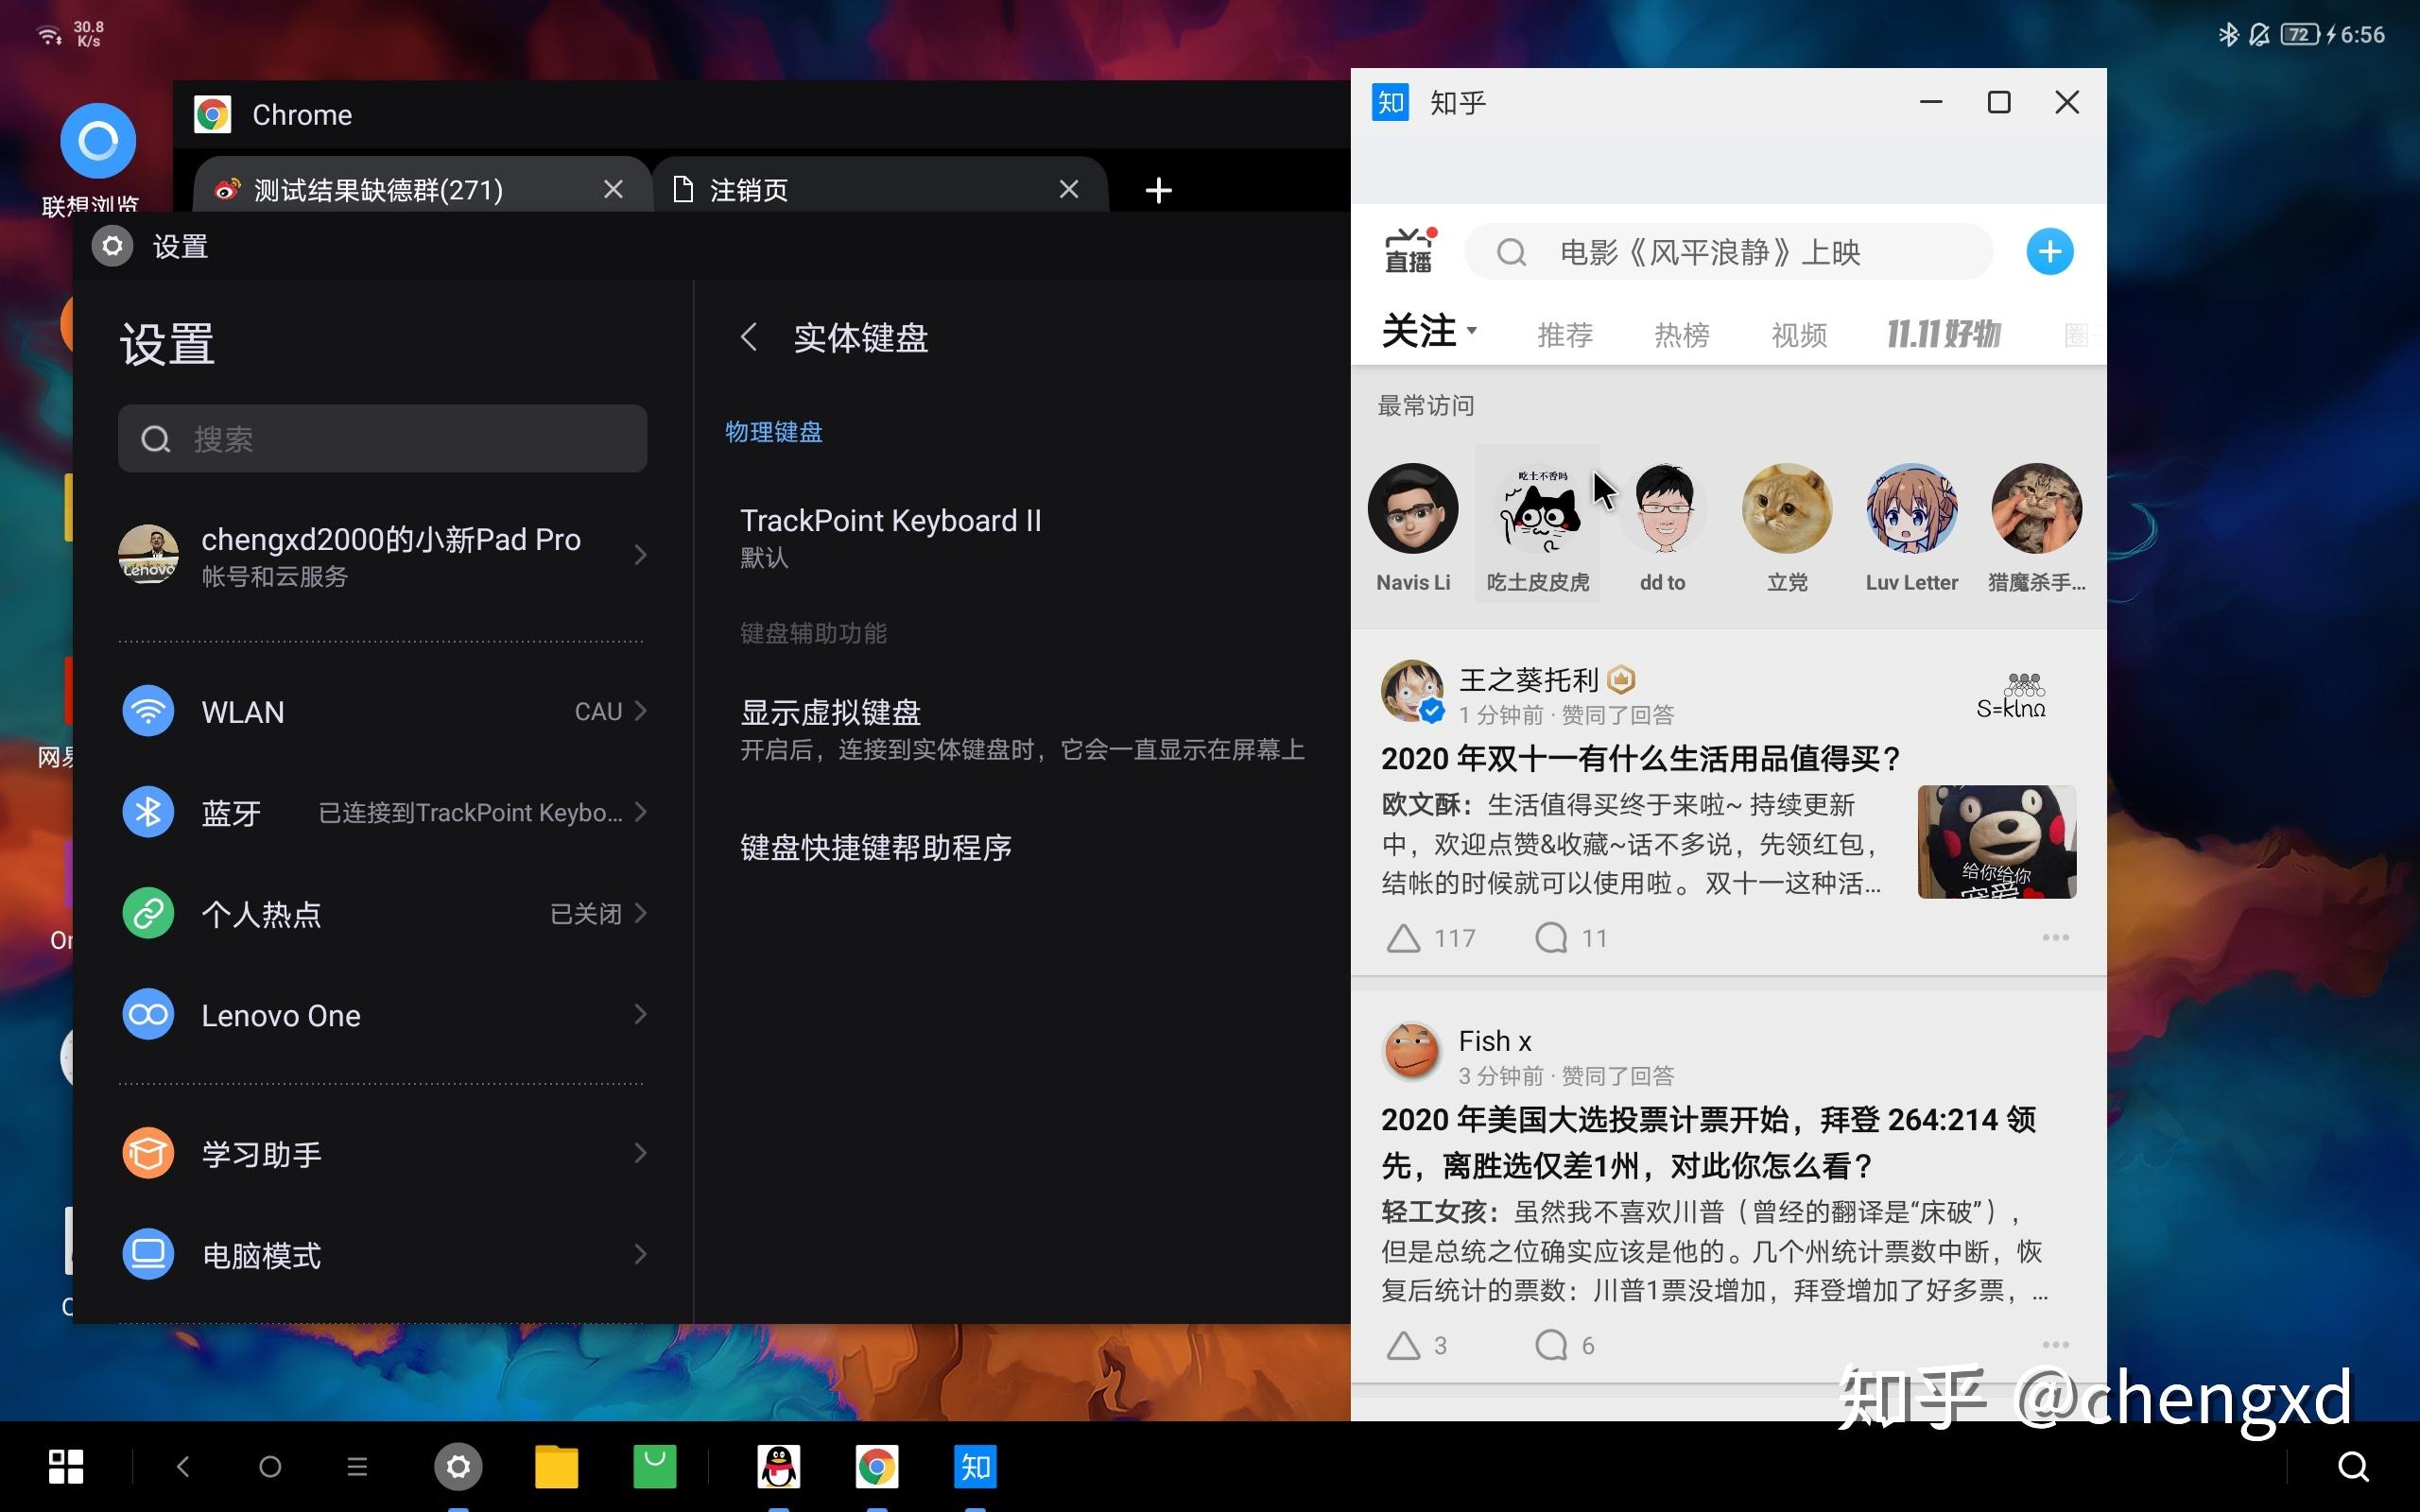This screenshot has width=2420, height=1512.
Task: Open the Kumamon thumbnail image in post
Action: tap(1996, 842)
